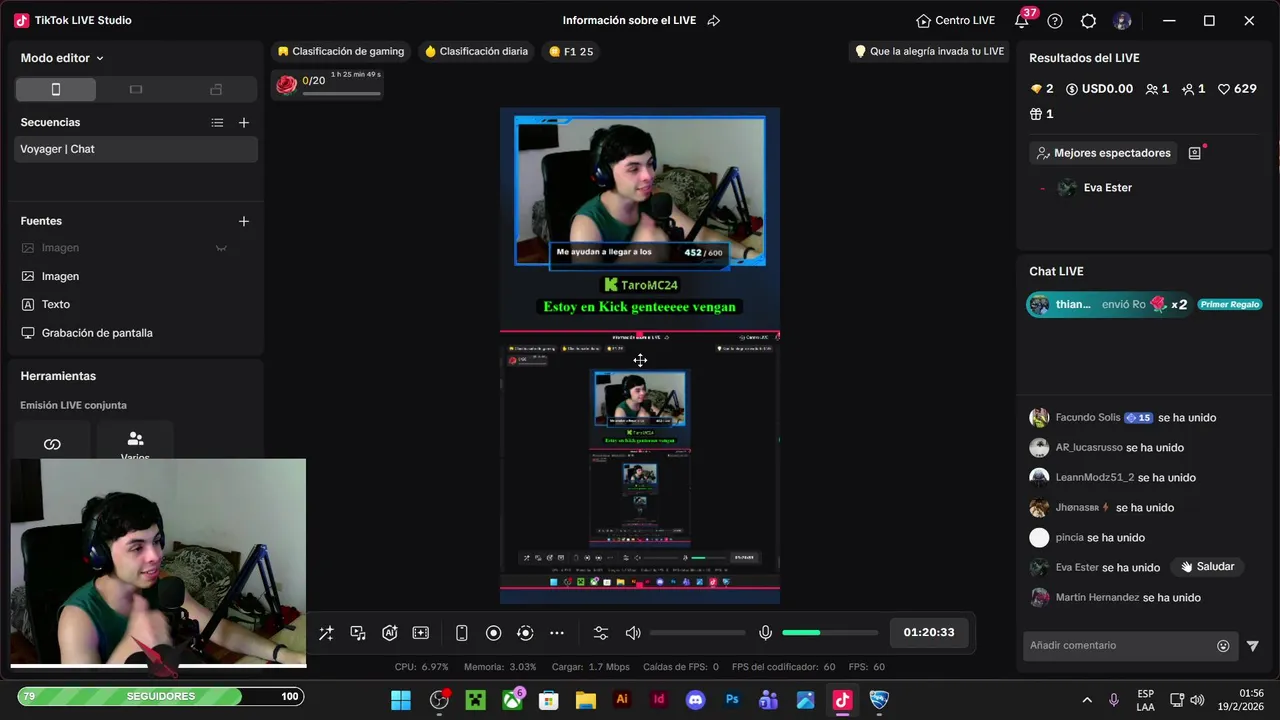Click the link icon under Emisión LIVE conjunta
Viewport: 1280px width, 720px height.
click(x=52, y=444)
